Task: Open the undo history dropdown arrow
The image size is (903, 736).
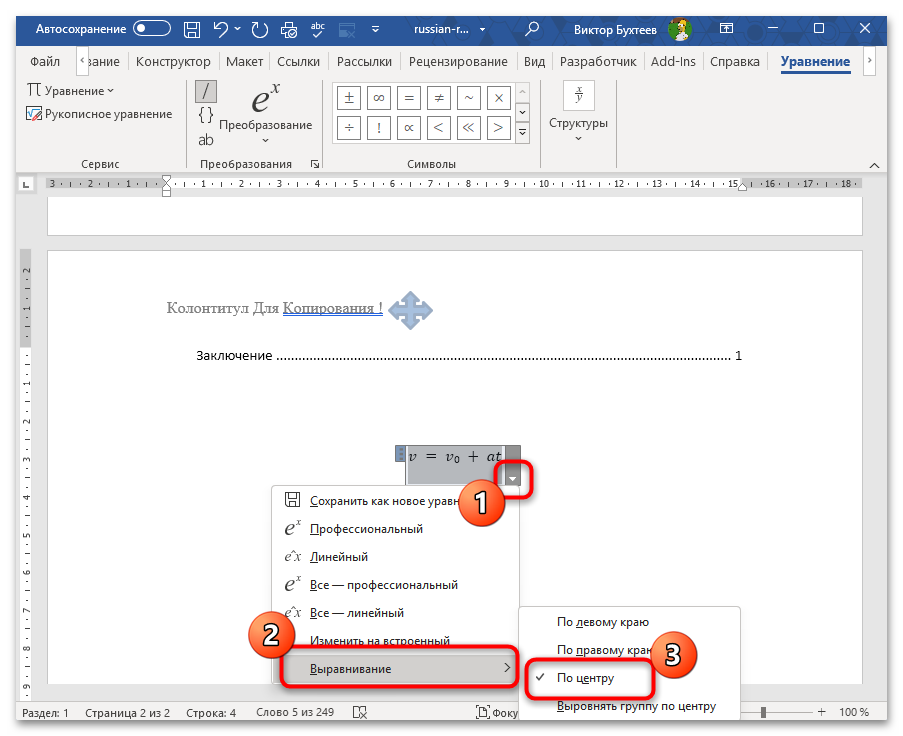Action: pos(237,29)
